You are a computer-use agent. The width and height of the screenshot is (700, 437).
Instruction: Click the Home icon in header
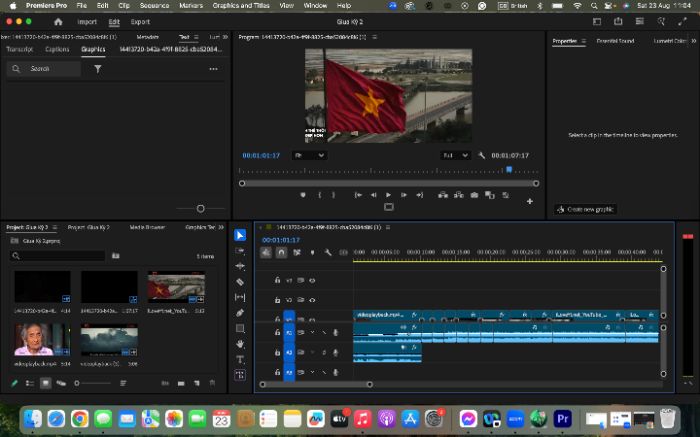point(58,22)
